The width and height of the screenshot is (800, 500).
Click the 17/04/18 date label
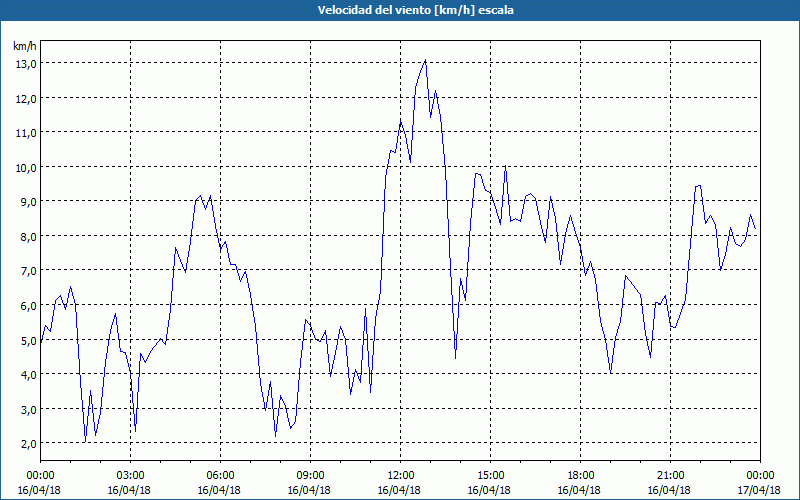tap(759, 490)
